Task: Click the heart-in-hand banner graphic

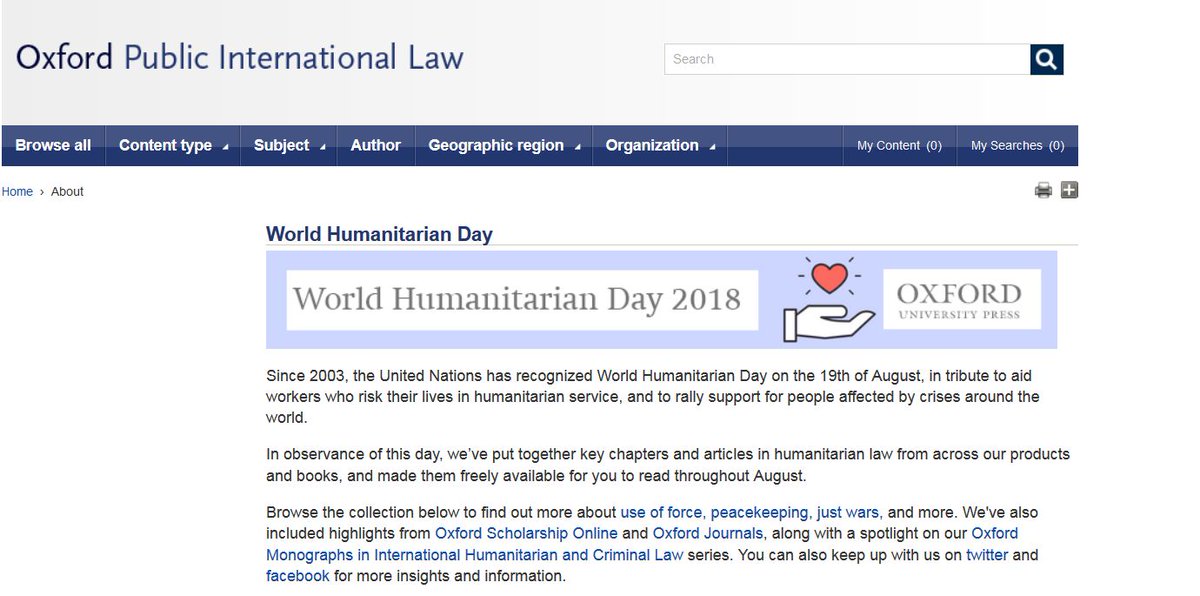Action: pos(829,299)
